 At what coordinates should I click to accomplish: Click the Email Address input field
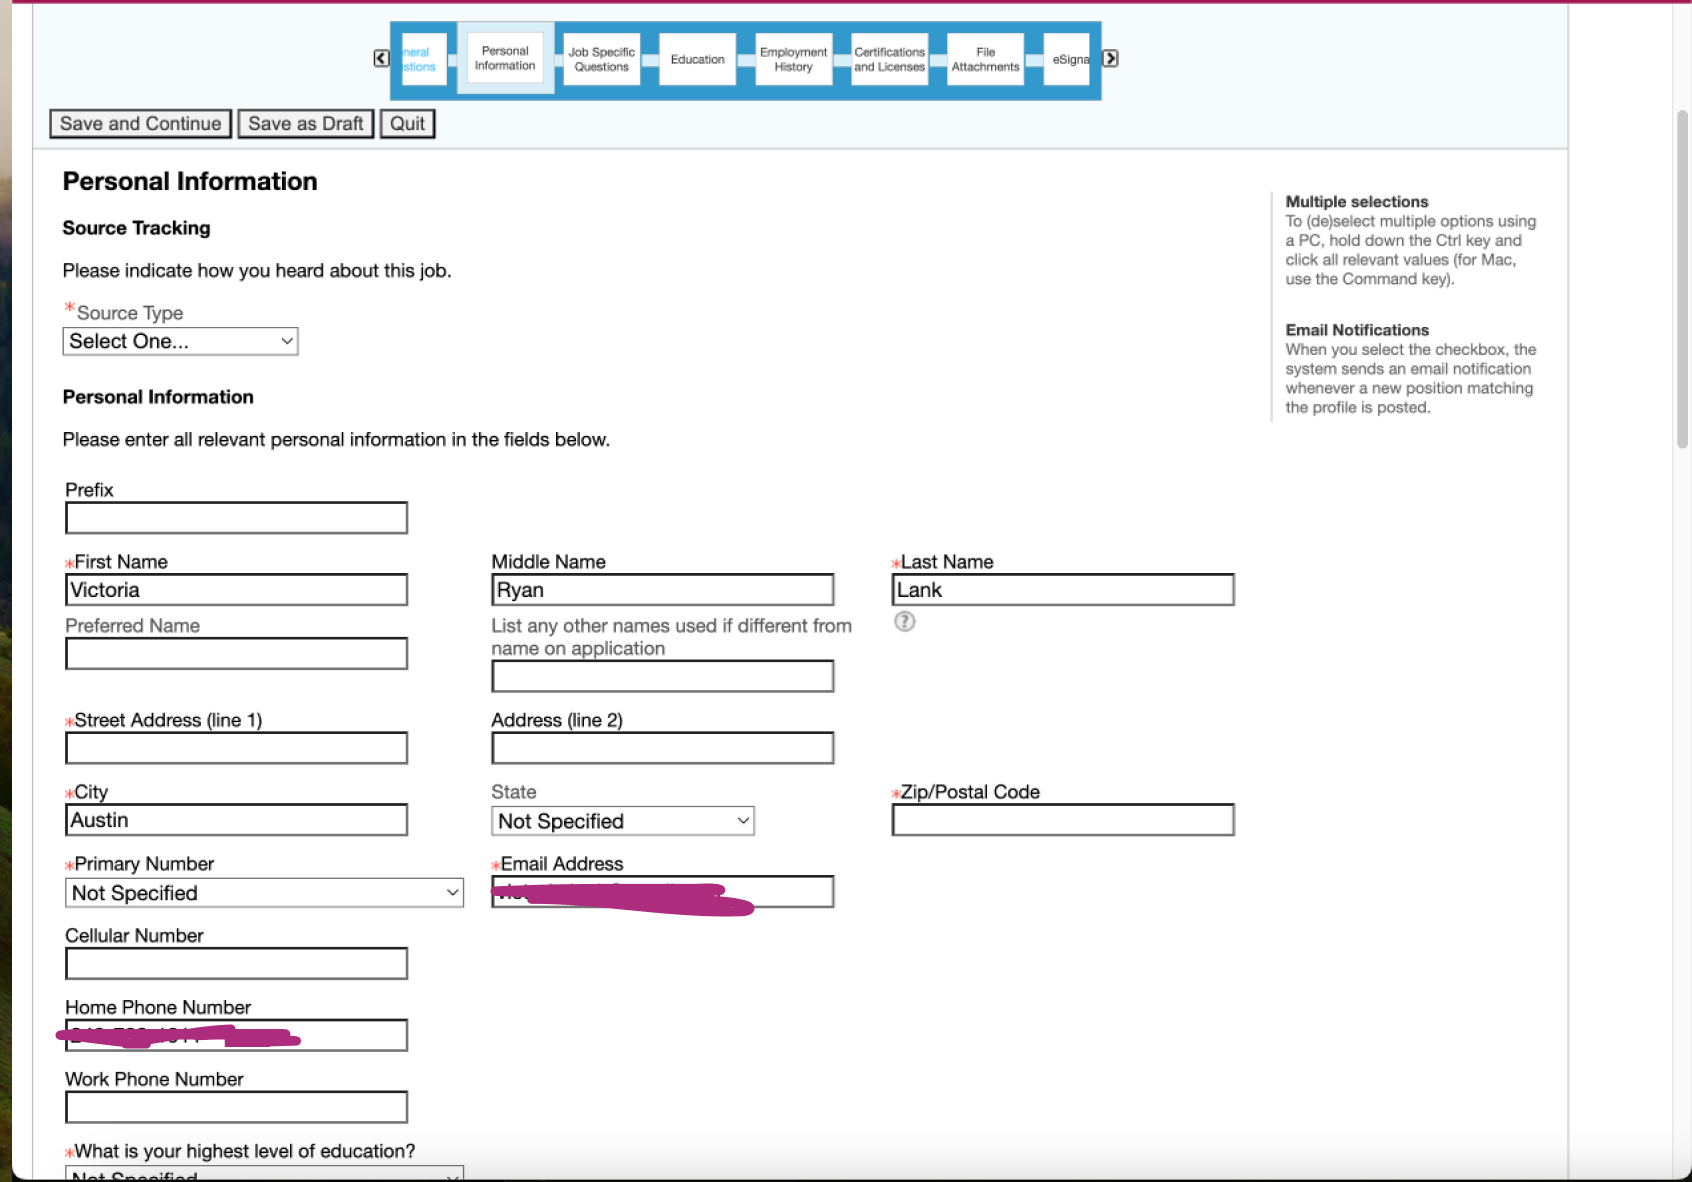tap(662, 892)
